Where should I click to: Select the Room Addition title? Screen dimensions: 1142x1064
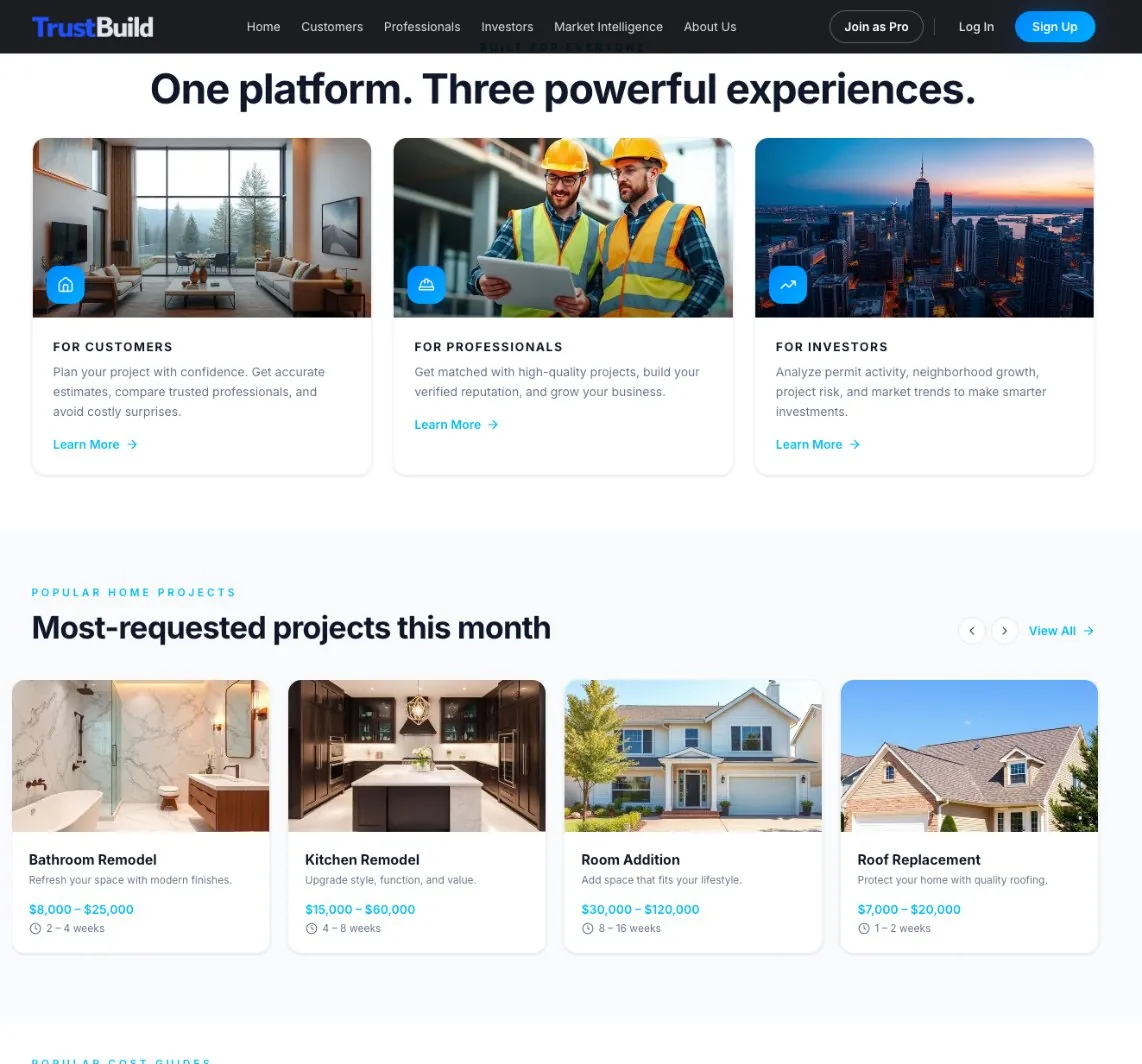[630, 859]
